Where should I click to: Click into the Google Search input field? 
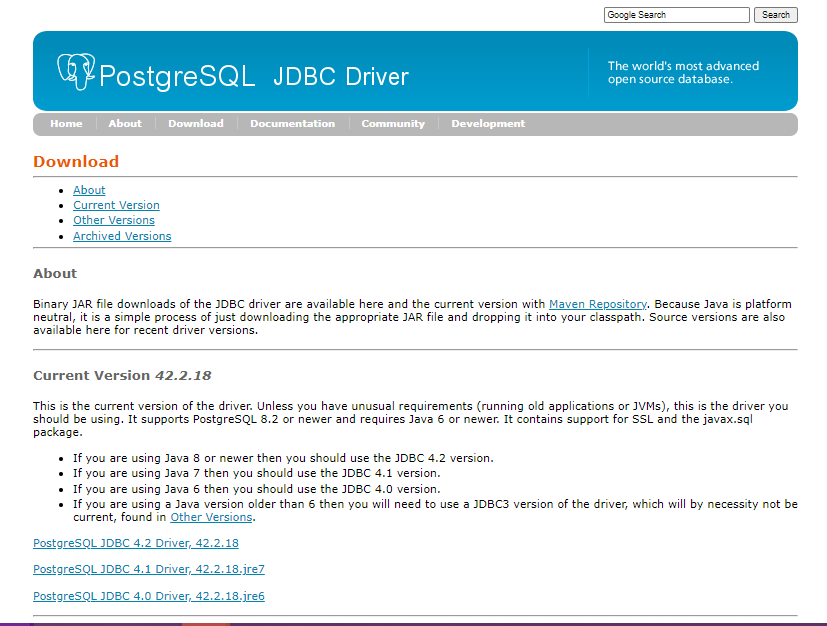676,14
